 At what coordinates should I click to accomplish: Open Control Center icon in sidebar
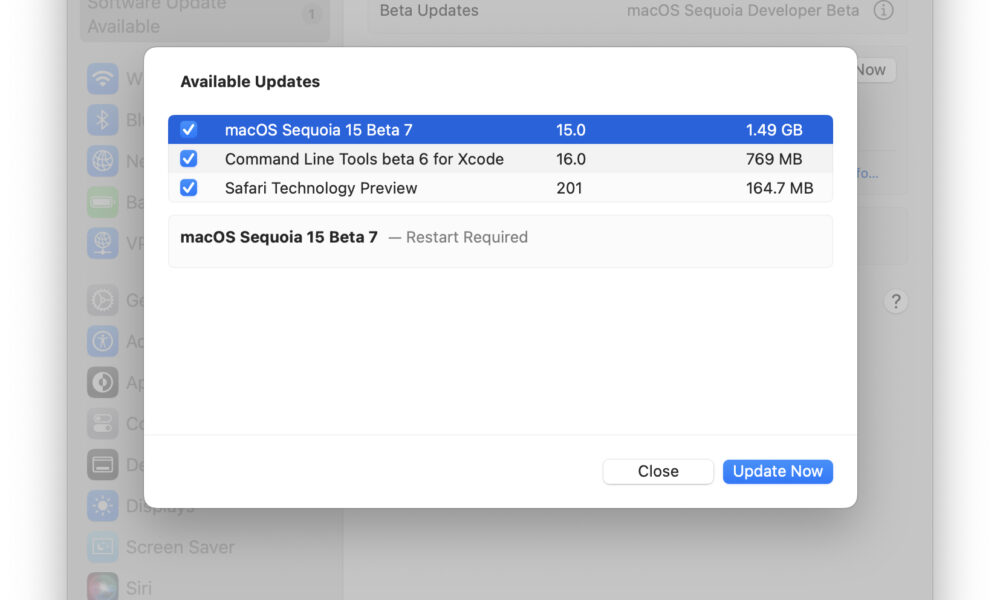point(103,423)
